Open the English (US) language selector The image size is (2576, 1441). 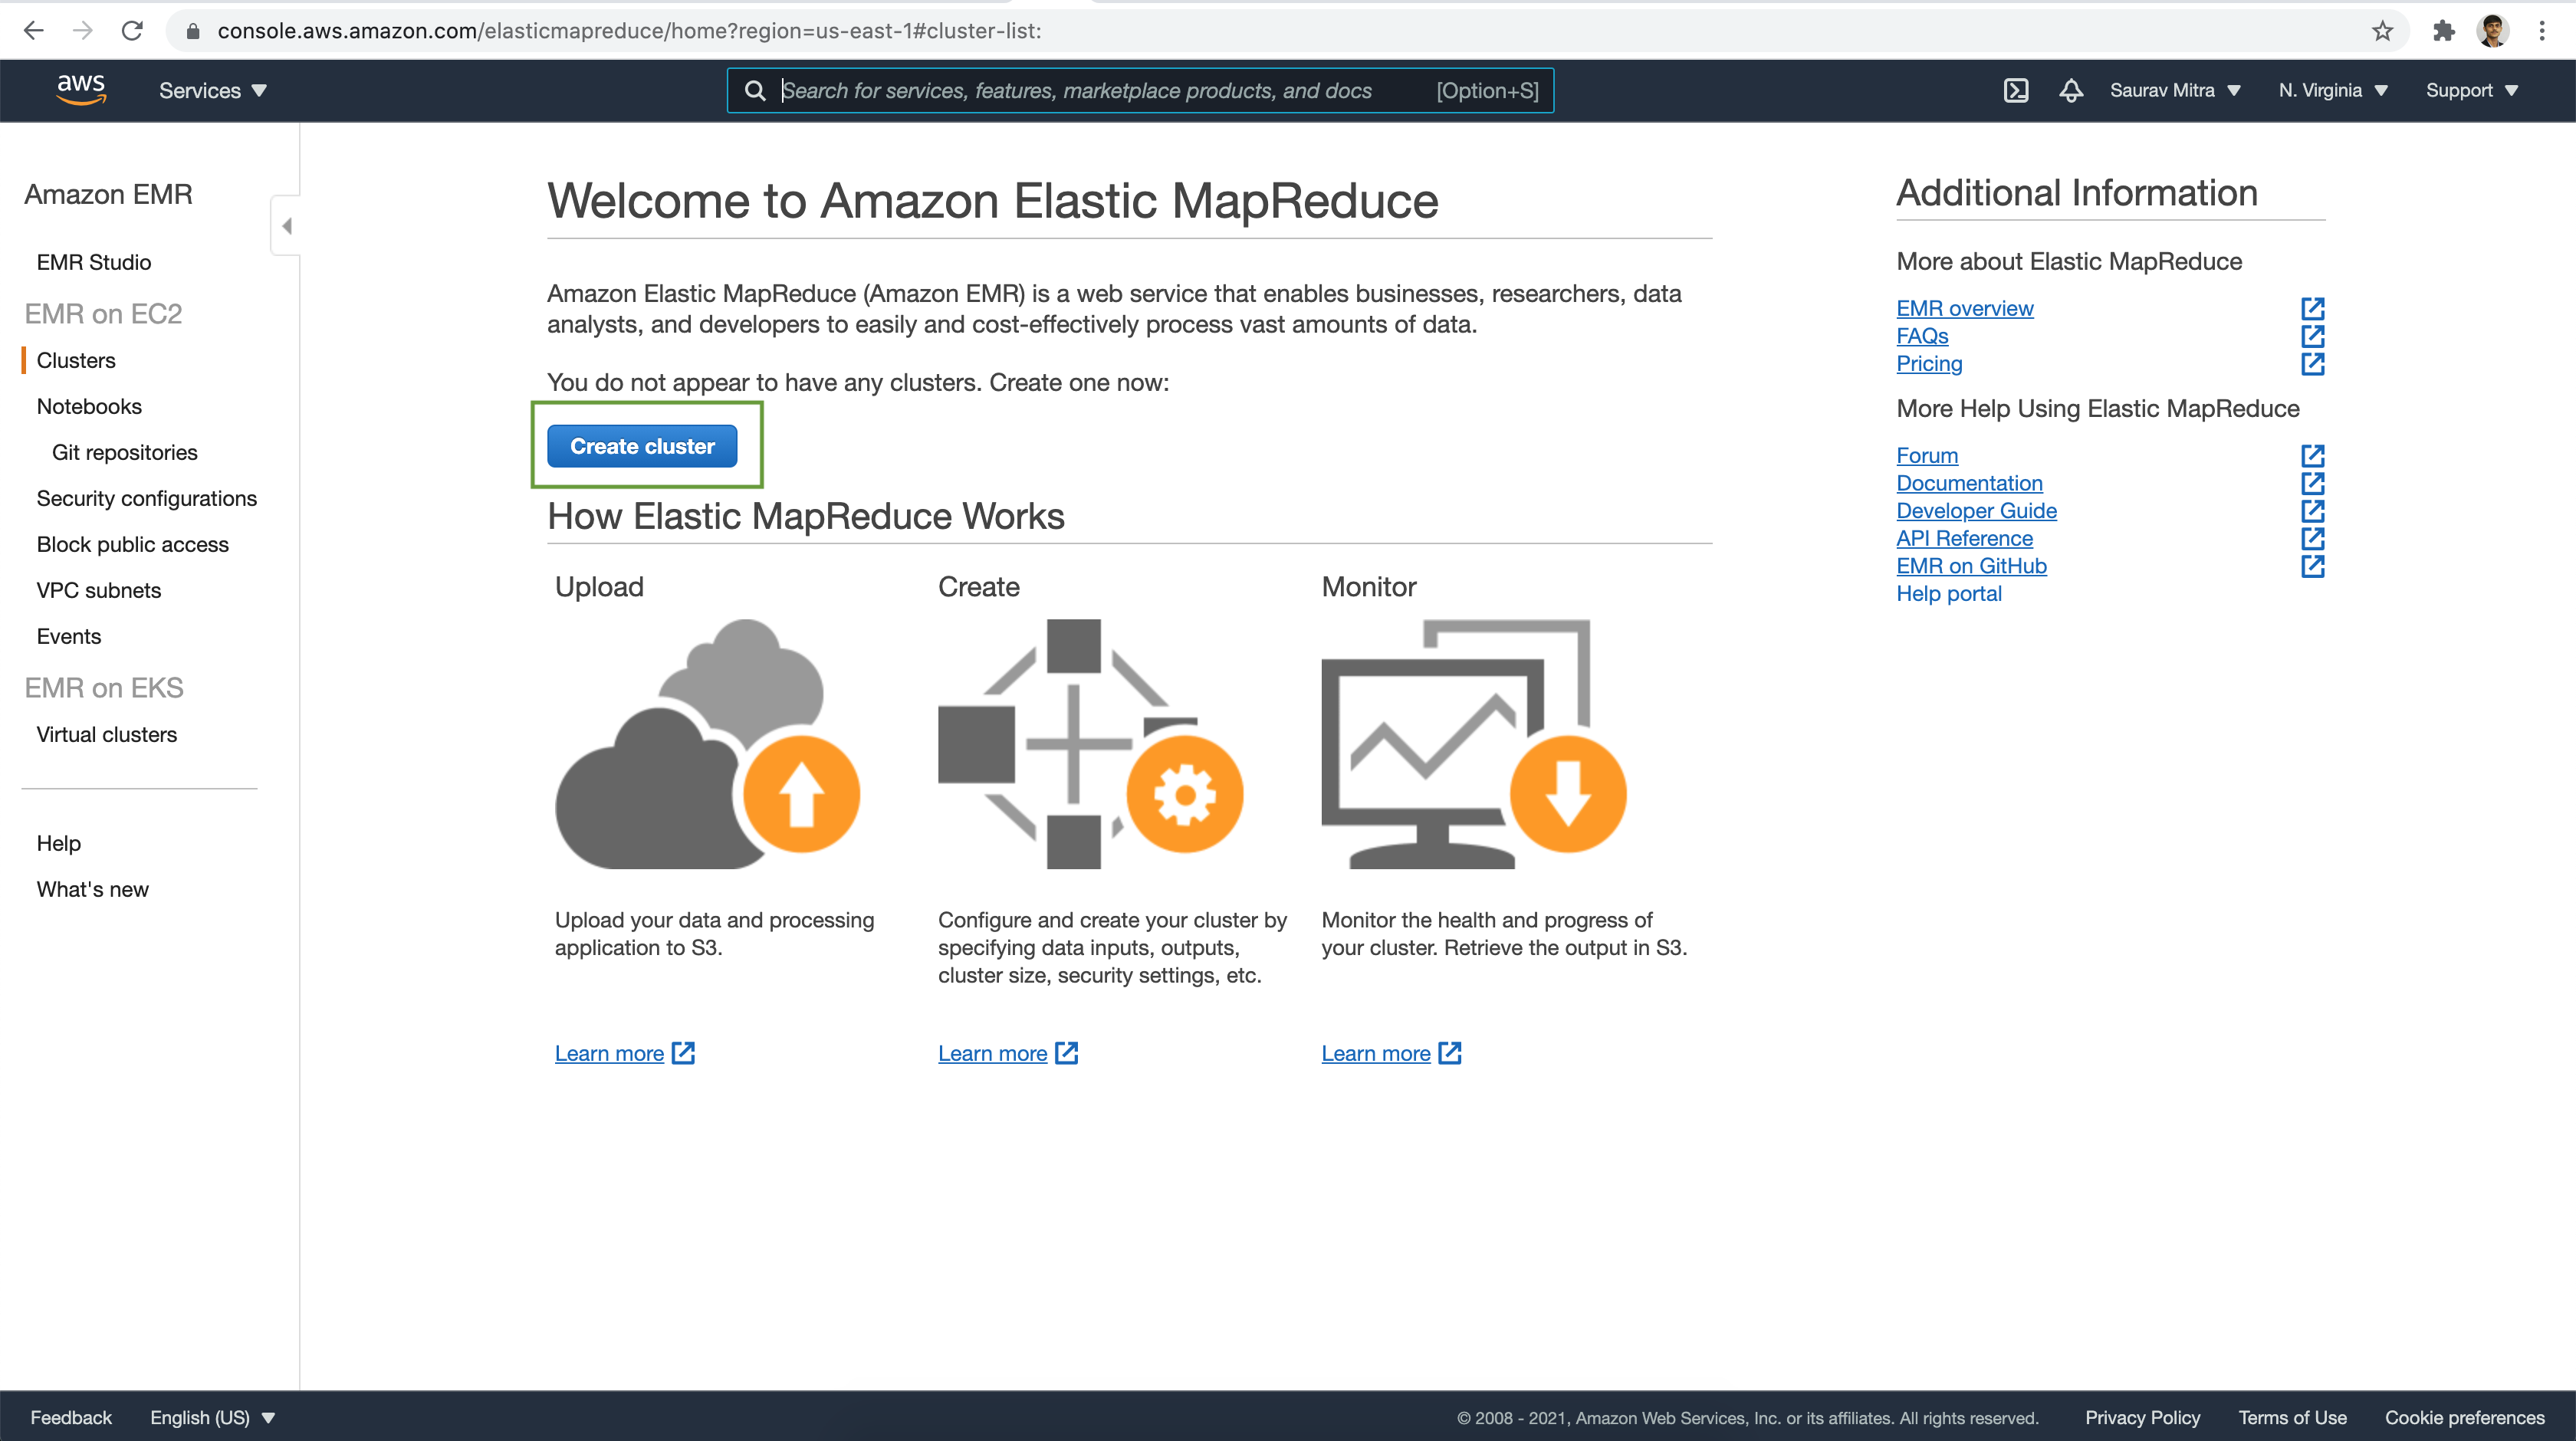[x=212, y=1417]
